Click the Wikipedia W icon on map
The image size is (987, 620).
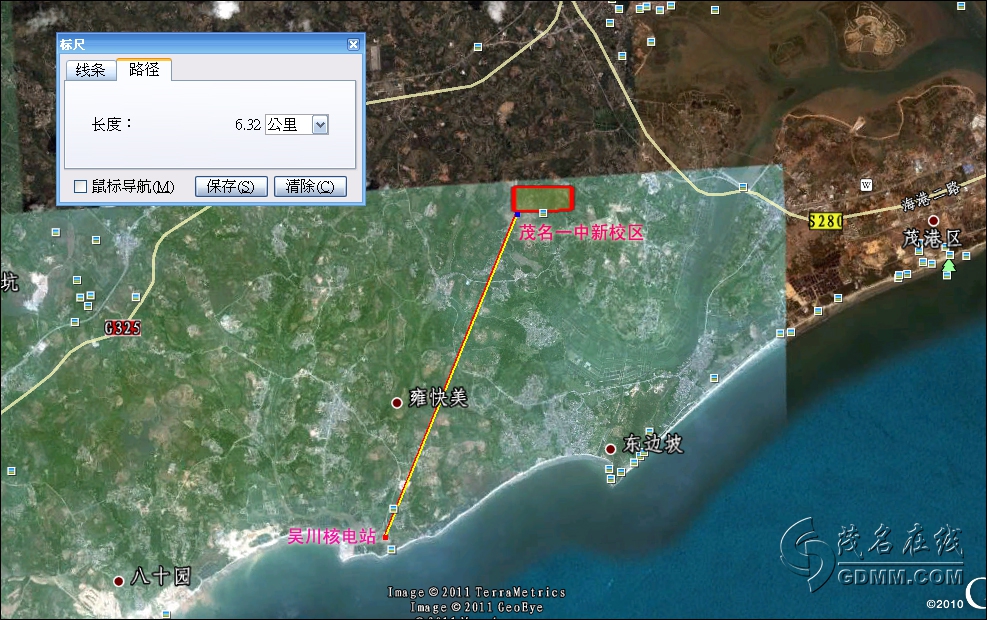pyautogui.click(x=867, y=185)
